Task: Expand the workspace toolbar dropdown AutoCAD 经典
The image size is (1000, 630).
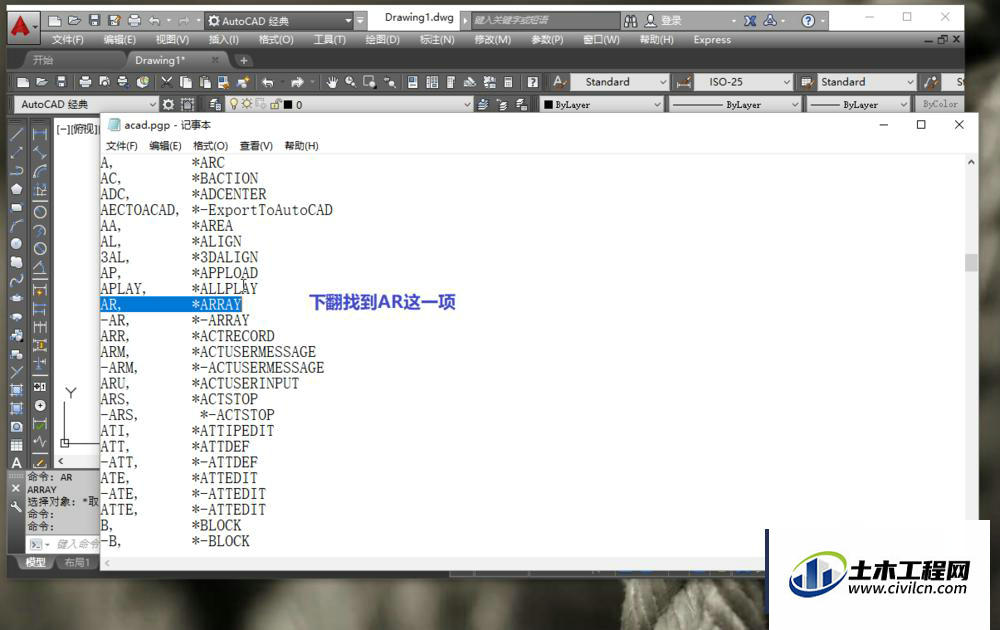Action: coord(85,104)
